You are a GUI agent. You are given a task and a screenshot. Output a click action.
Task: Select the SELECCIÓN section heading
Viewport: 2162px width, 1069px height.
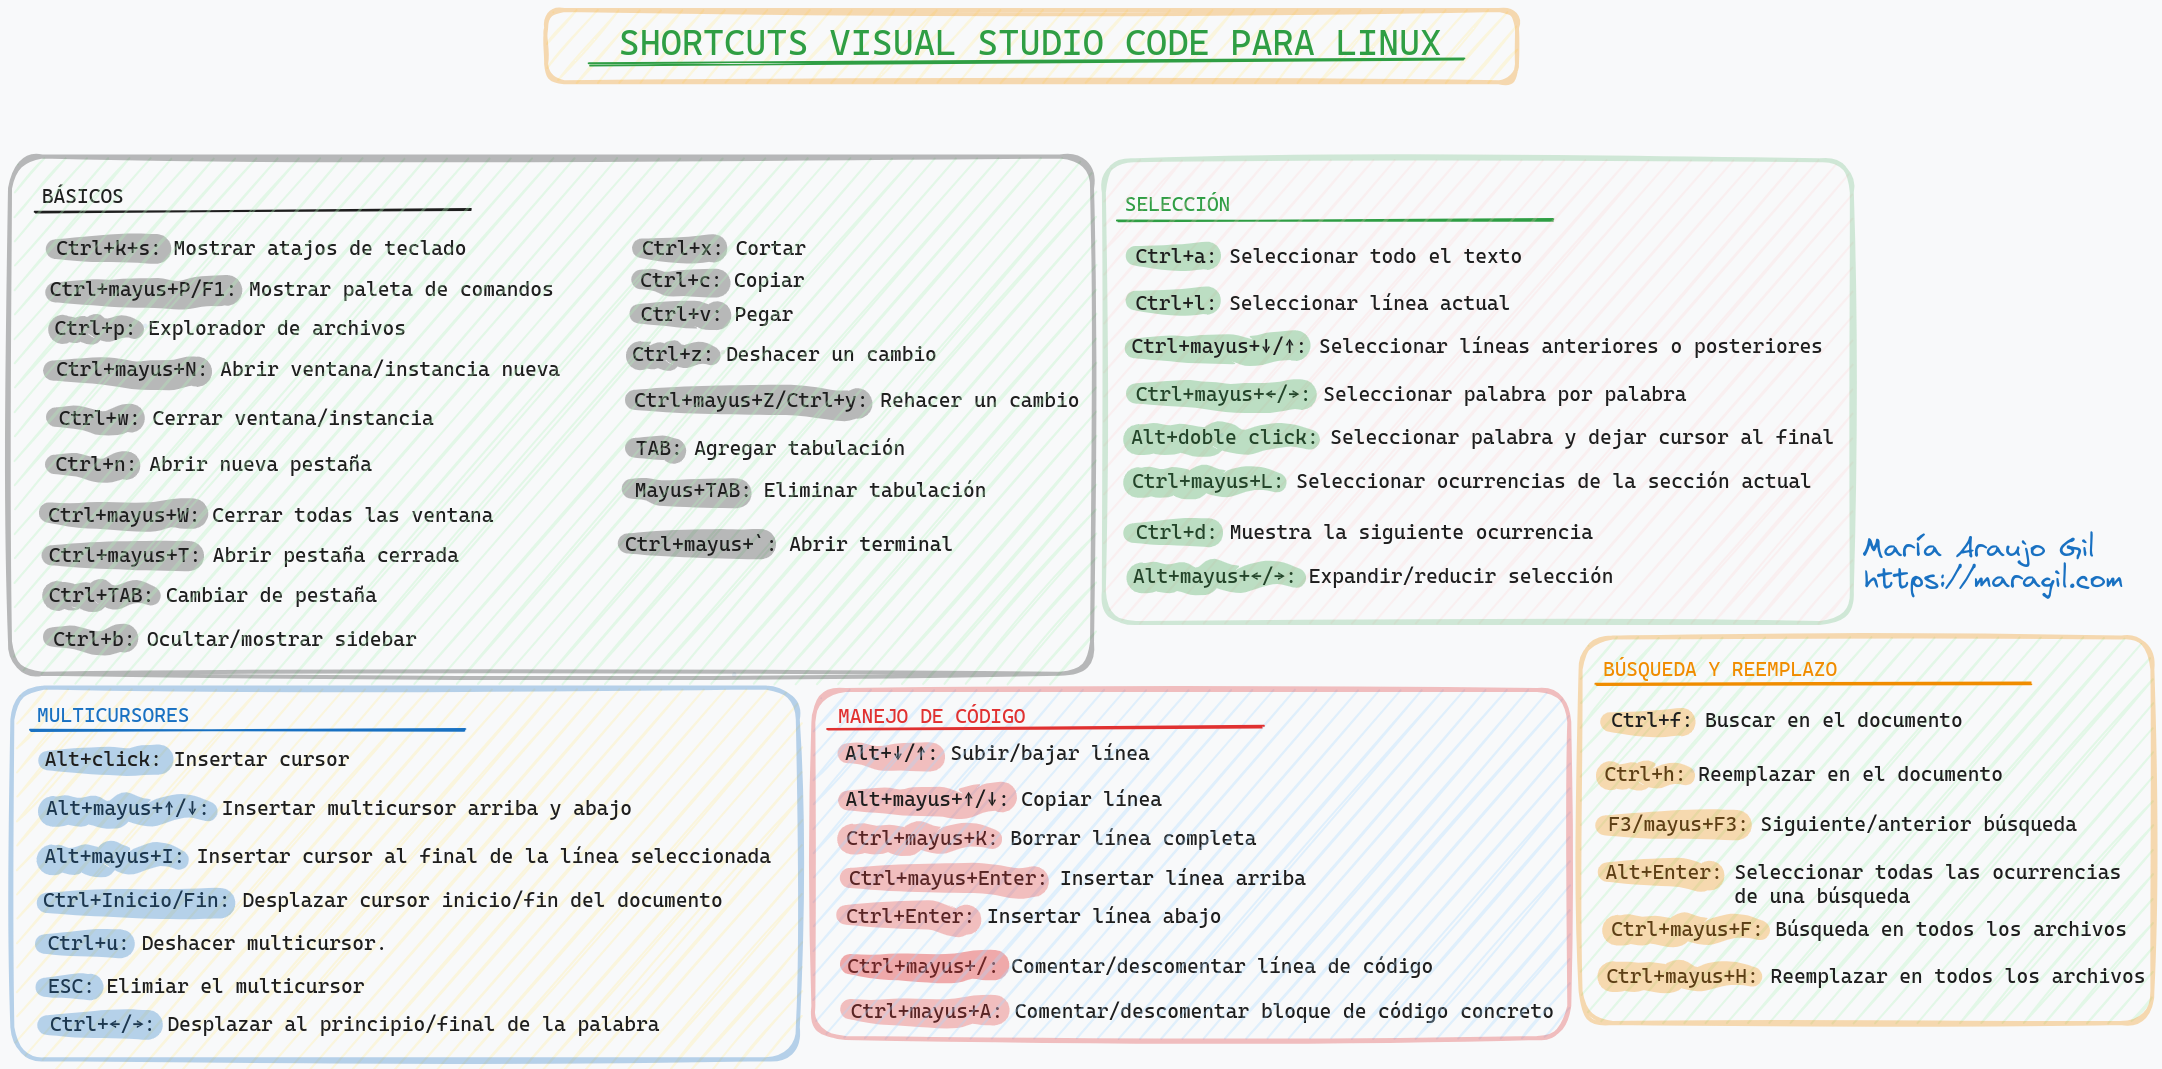[x=1177, y=204]
